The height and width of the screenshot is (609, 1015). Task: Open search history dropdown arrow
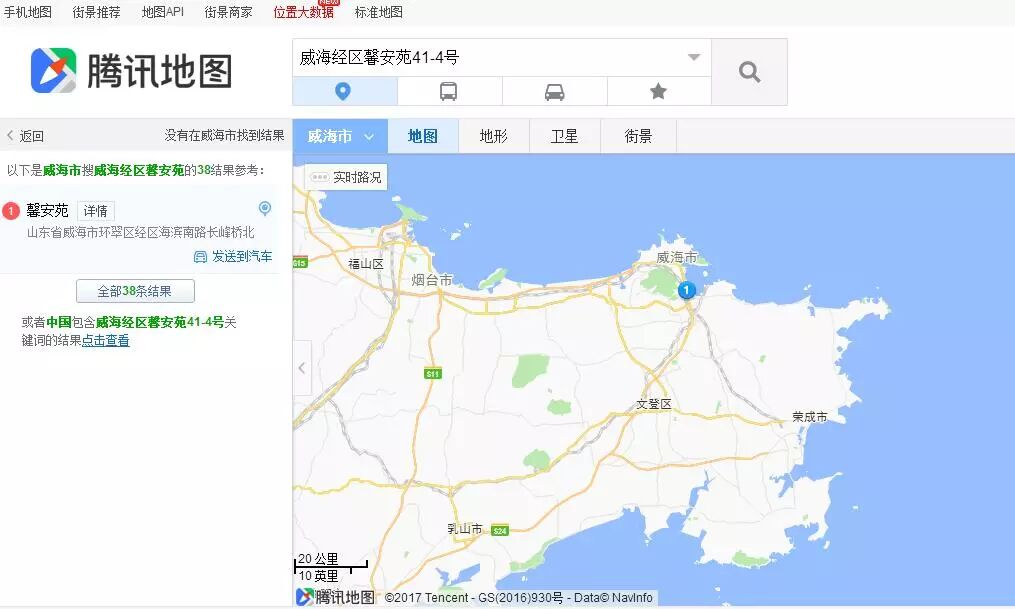(x=694, y=57)
